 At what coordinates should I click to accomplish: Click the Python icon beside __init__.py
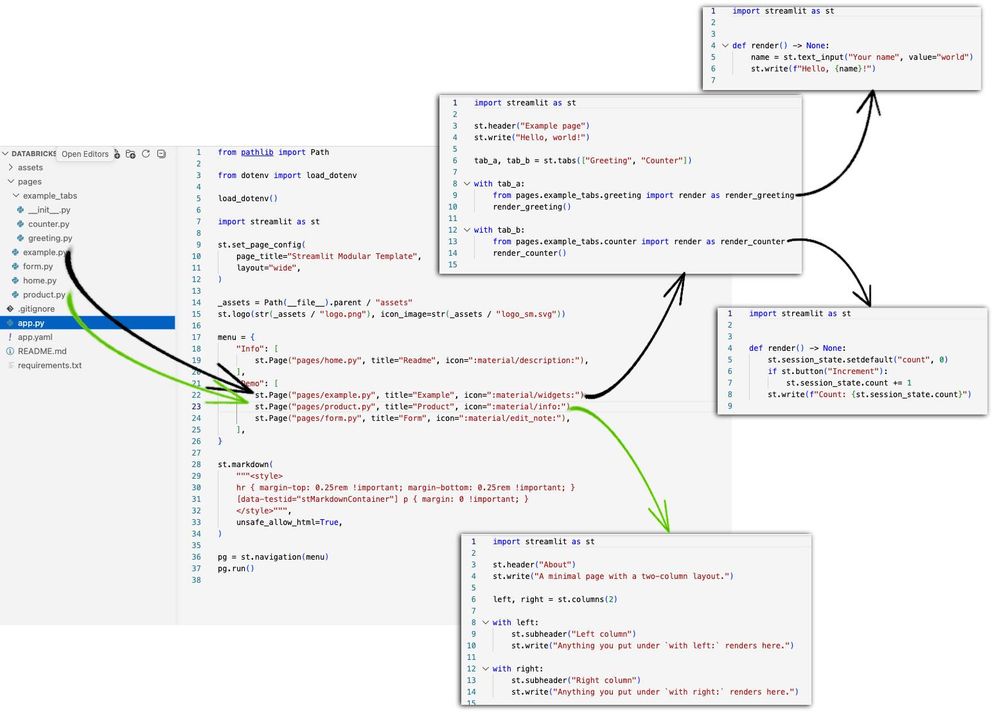pos(20,210)
